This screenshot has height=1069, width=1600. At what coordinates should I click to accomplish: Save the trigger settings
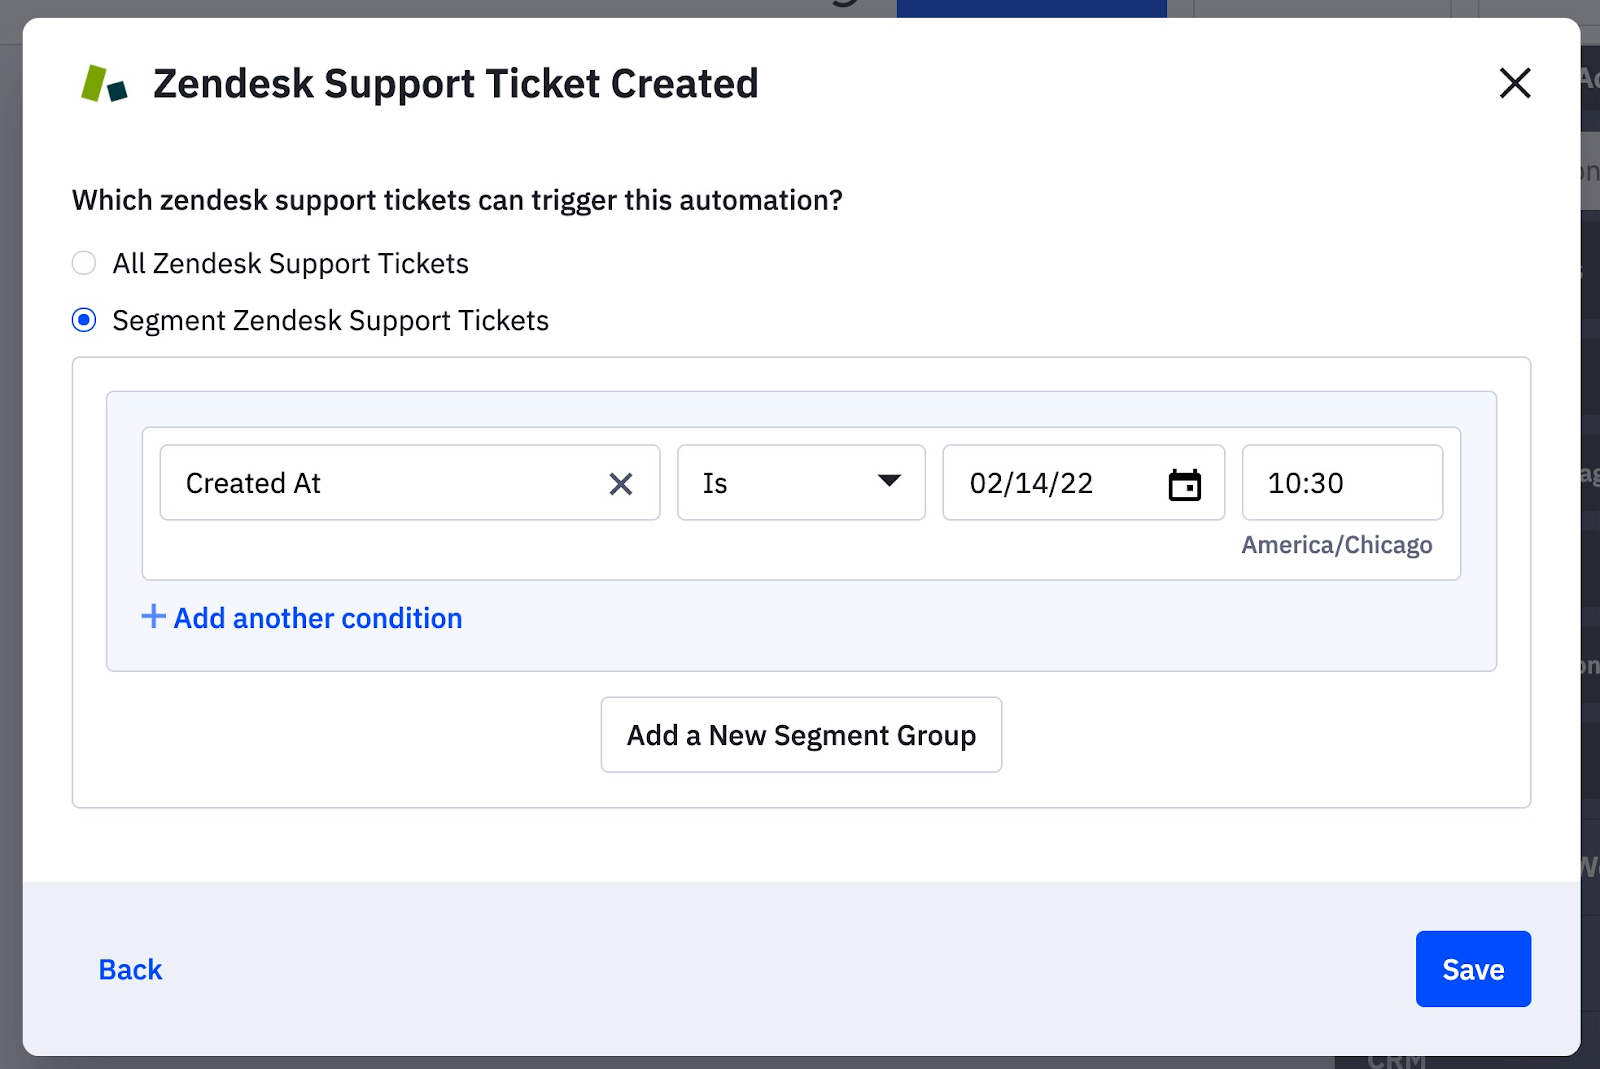(1472, 969)
